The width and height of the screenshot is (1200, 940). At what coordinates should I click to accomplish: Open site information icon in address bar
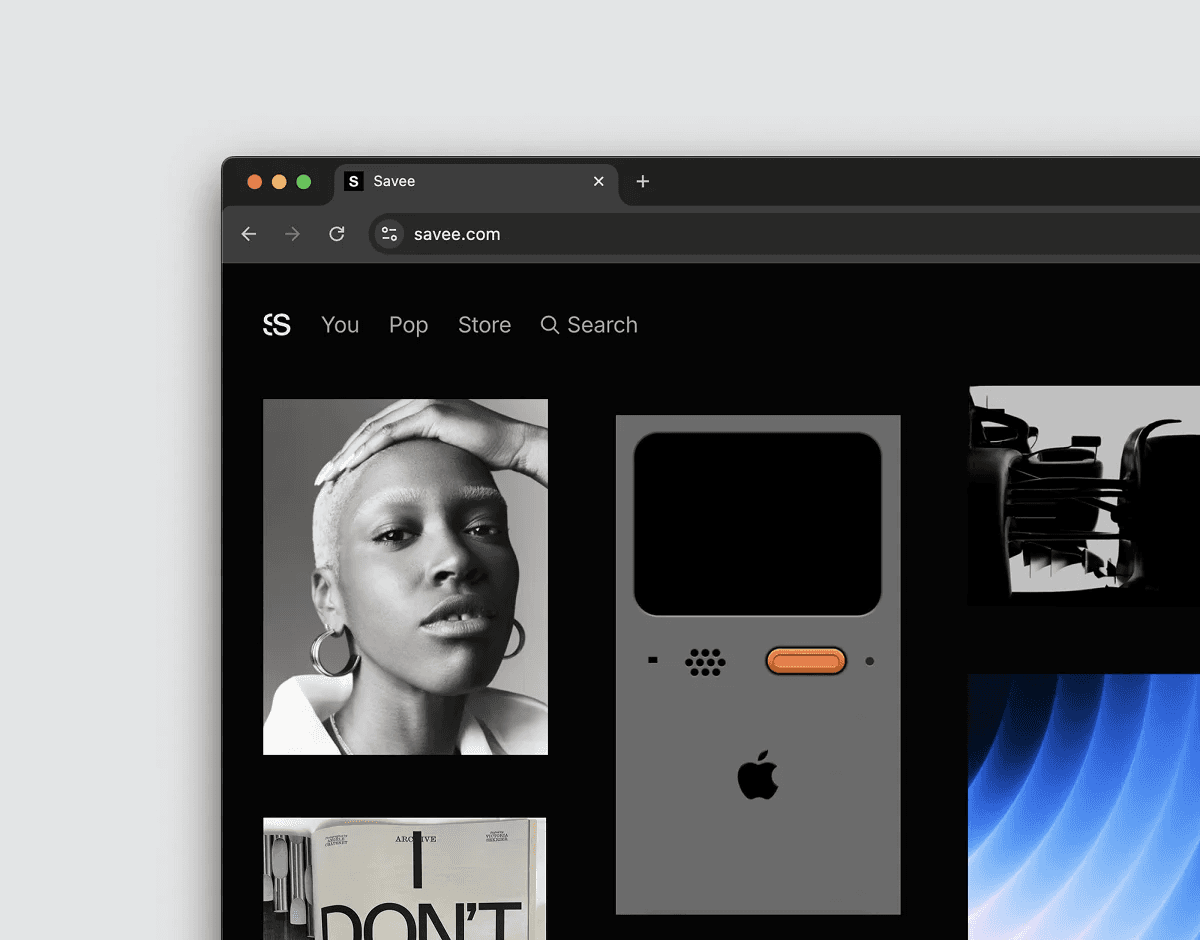tap(389, 234)
